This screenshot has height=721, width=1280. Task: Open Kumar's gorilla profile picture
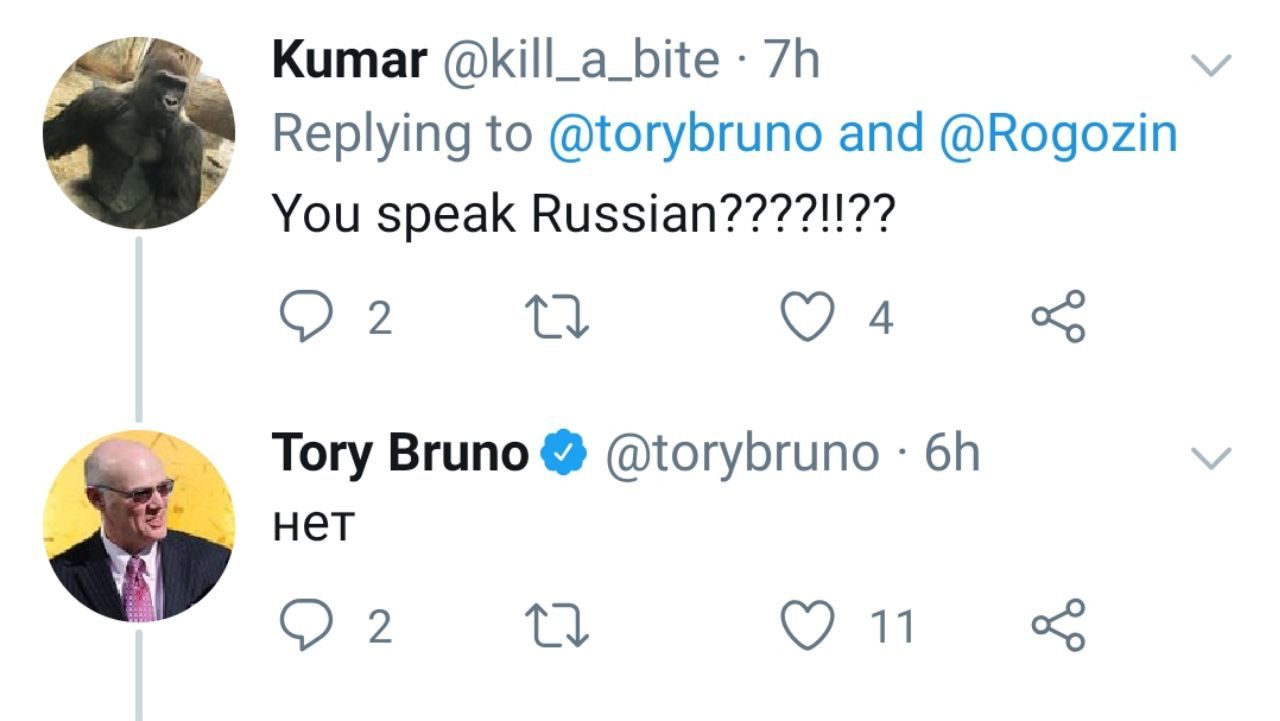pos(139,133)
